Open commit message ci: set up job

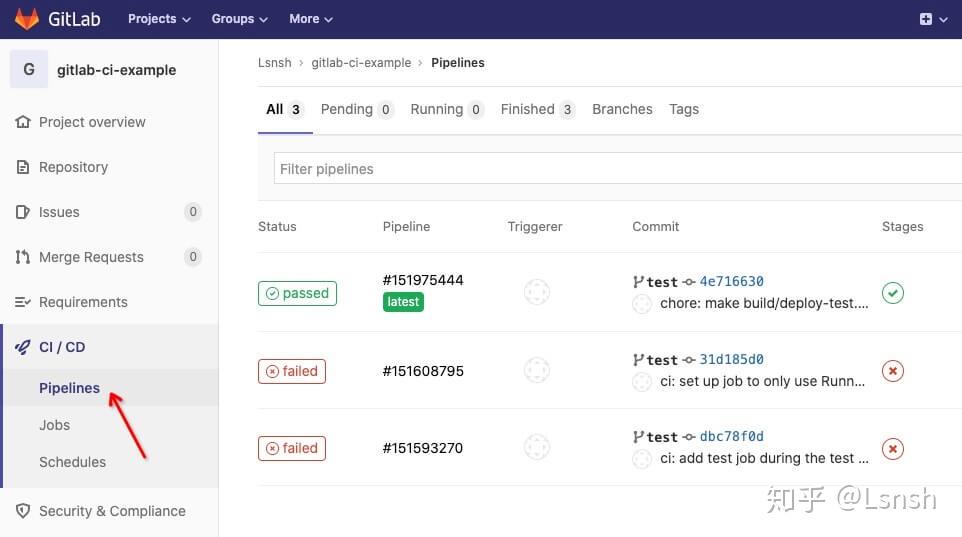coord(763,381)
